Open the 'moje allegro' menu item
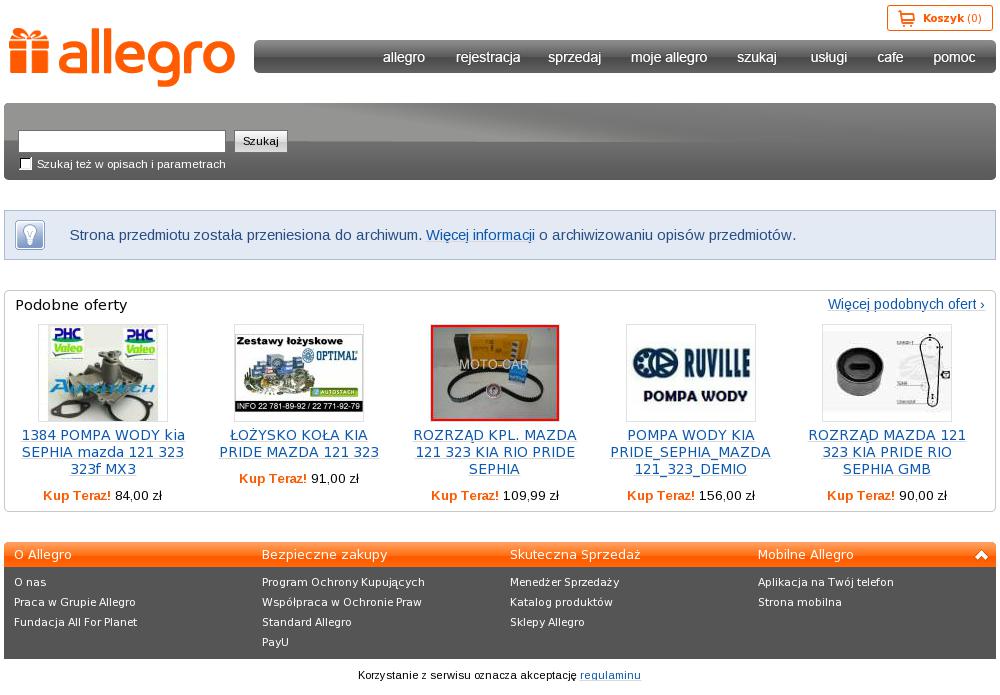The height and width of the screenshot is (695, 1000). [x=669, y=57]
